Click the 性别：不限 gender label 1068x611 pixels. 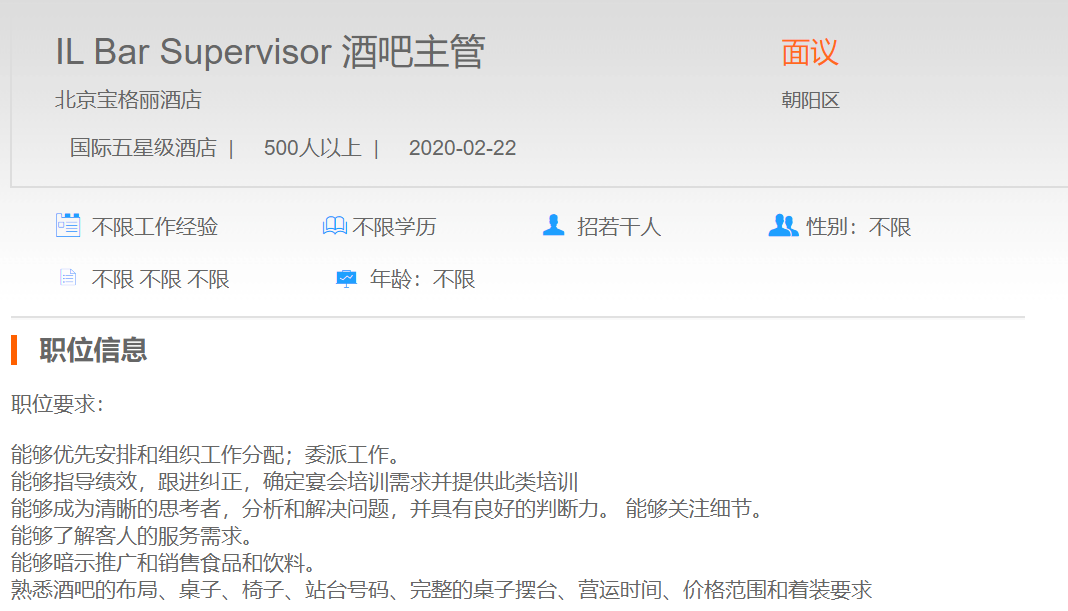[x=859, y=227]
